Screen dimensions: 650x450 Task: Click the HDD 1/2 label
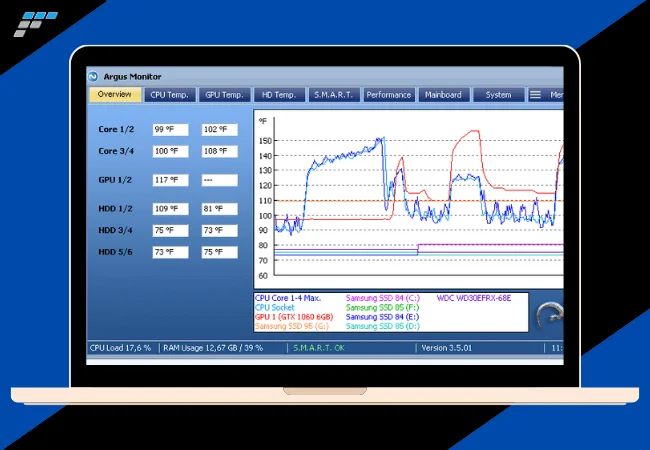115,208
